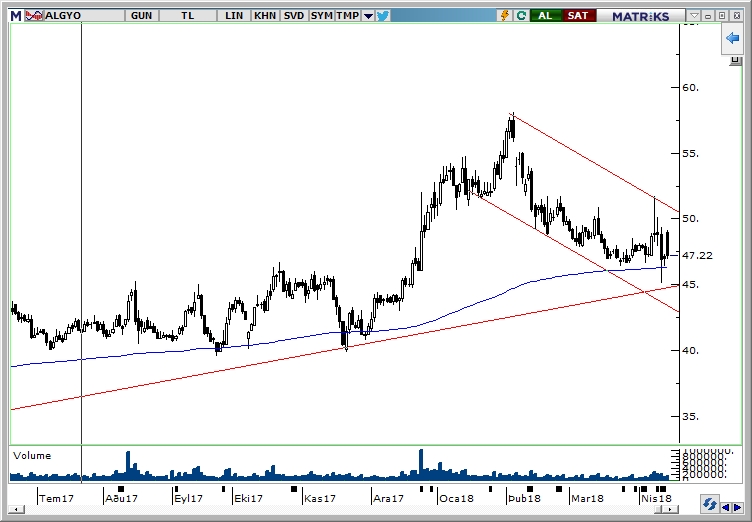Image resolution: width=752 pixels, height=522 pixels.
Task: Click the red SAT sell button
Action: click(578, 16)
